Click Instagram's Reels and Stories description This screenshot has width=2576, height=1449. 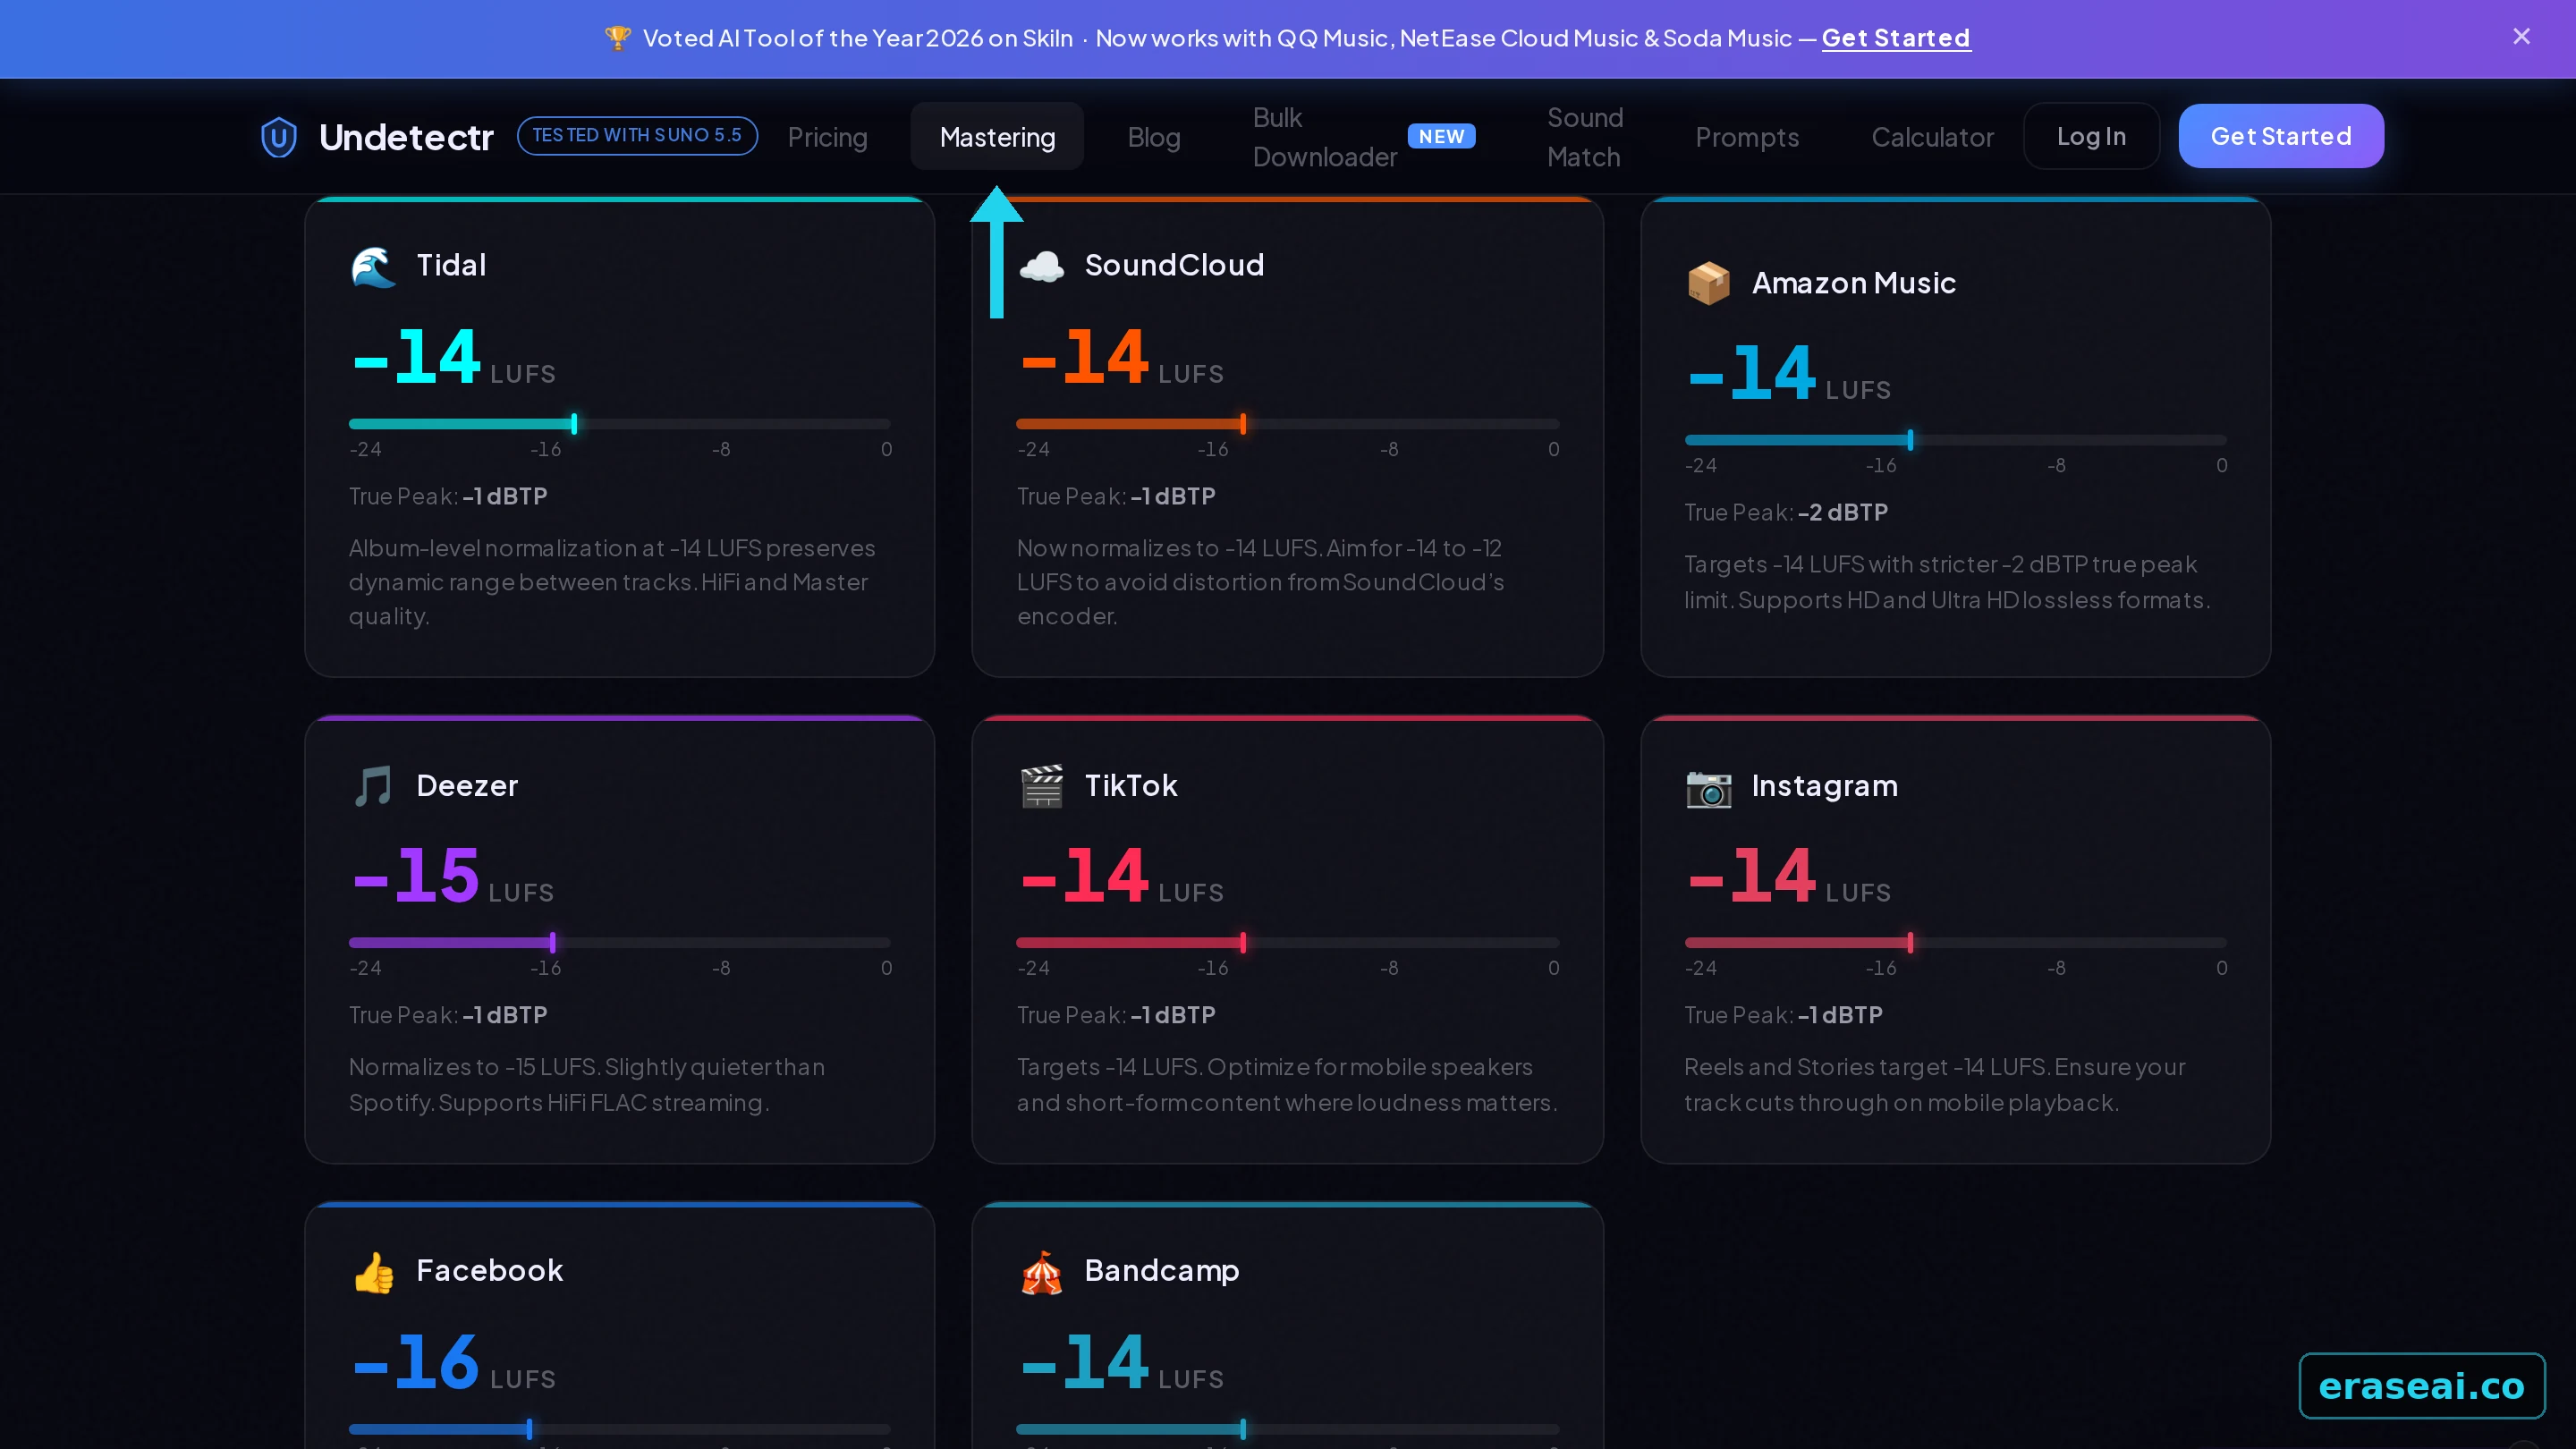1934,1085
